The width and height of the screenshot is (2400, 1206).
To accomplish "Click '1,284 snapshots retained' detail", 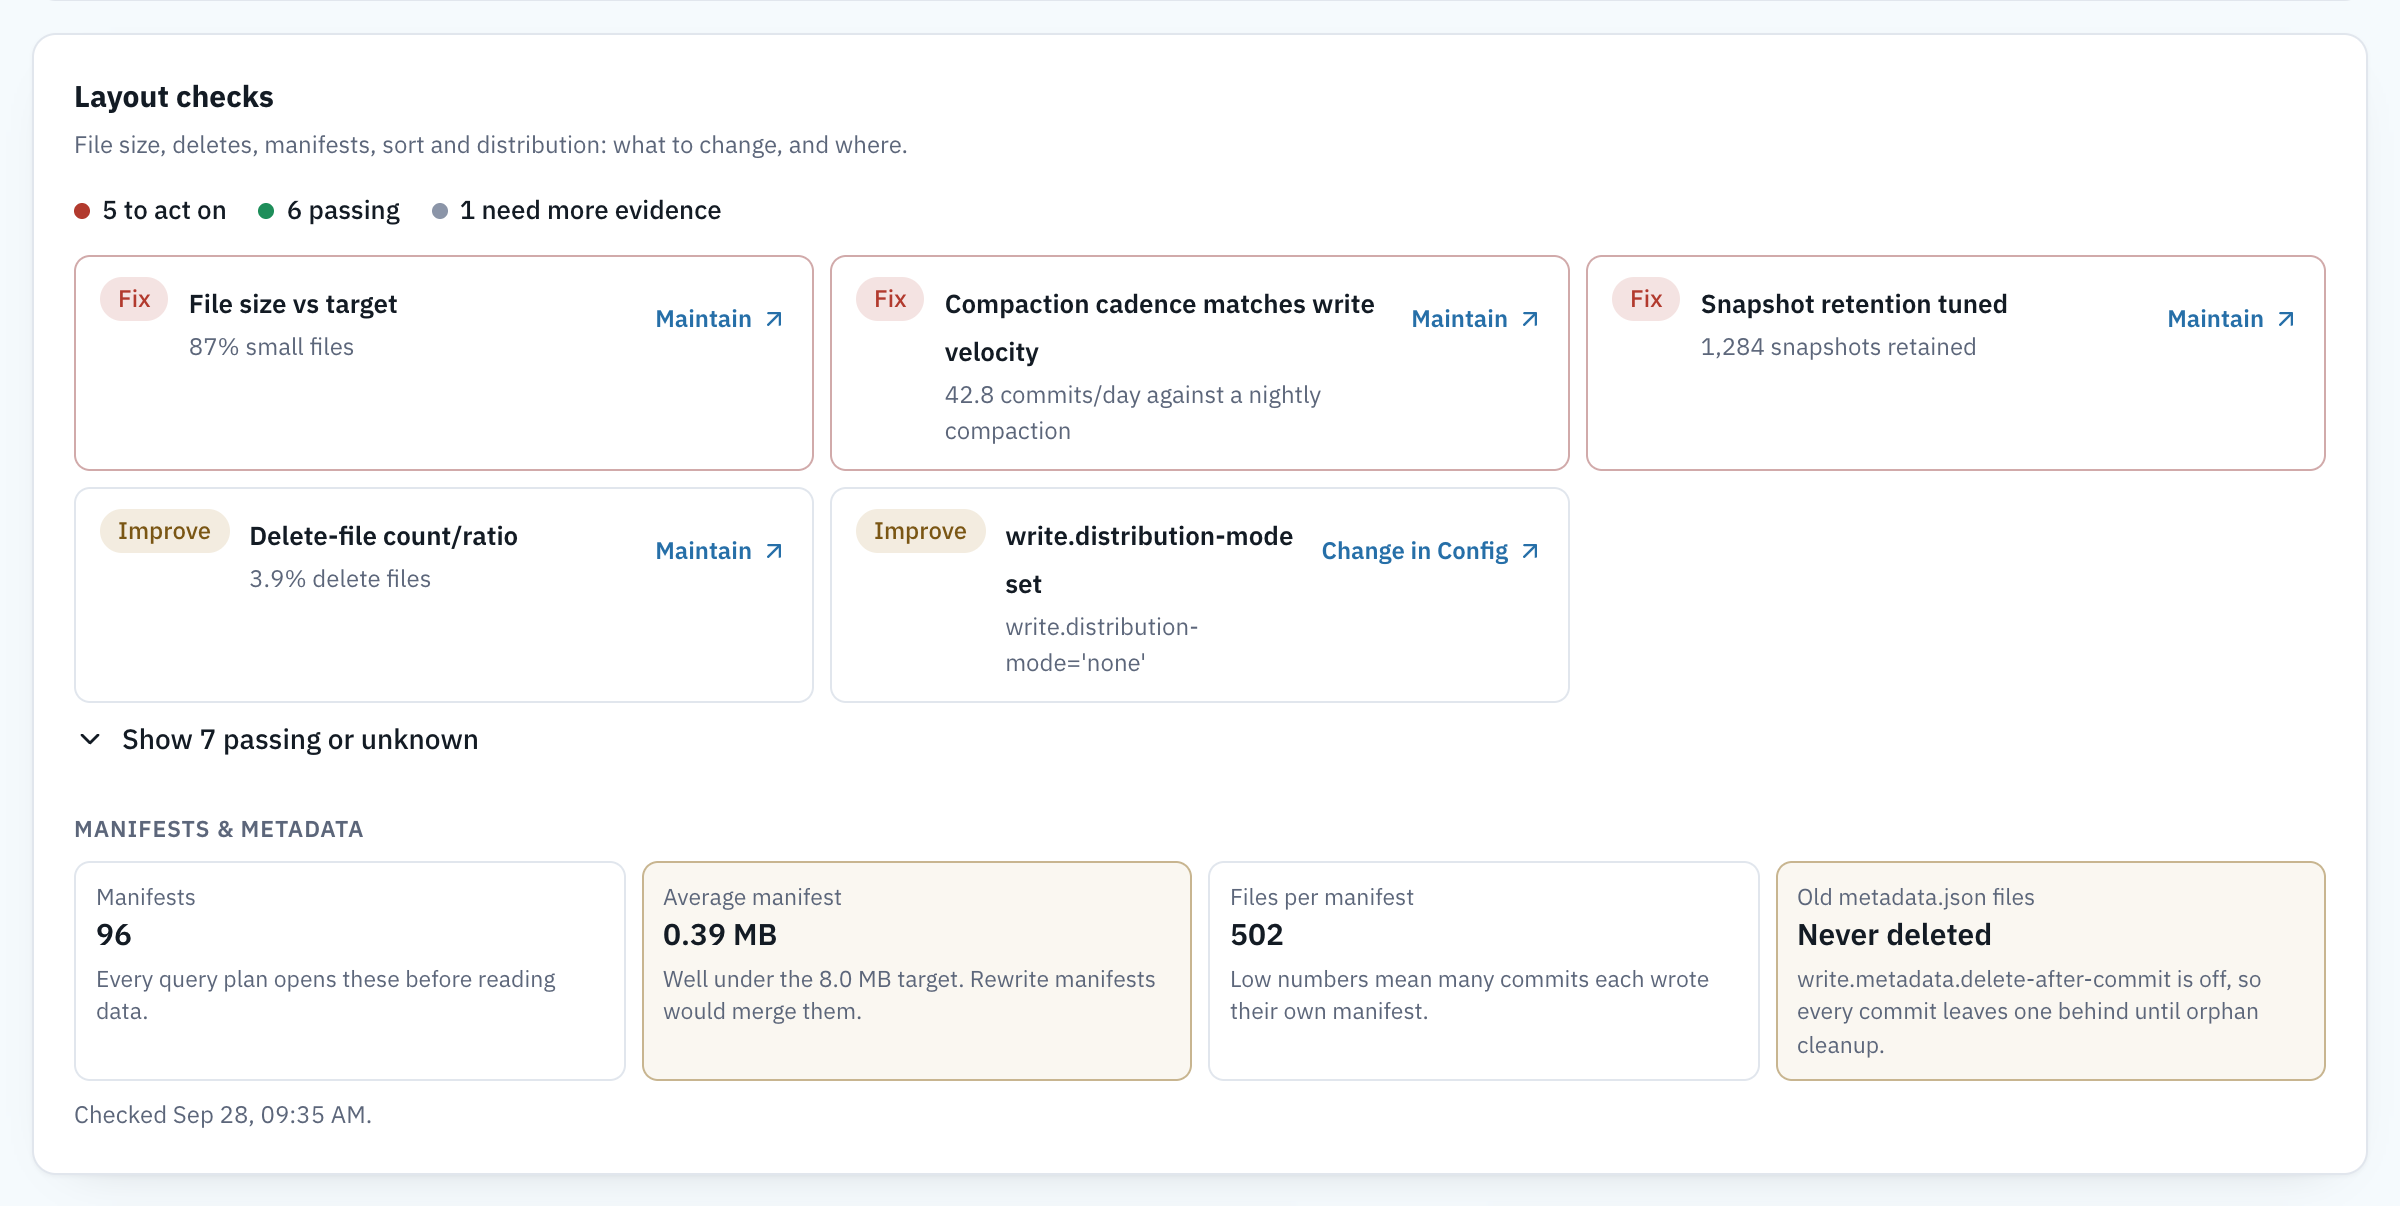I will coord(1838,347).
